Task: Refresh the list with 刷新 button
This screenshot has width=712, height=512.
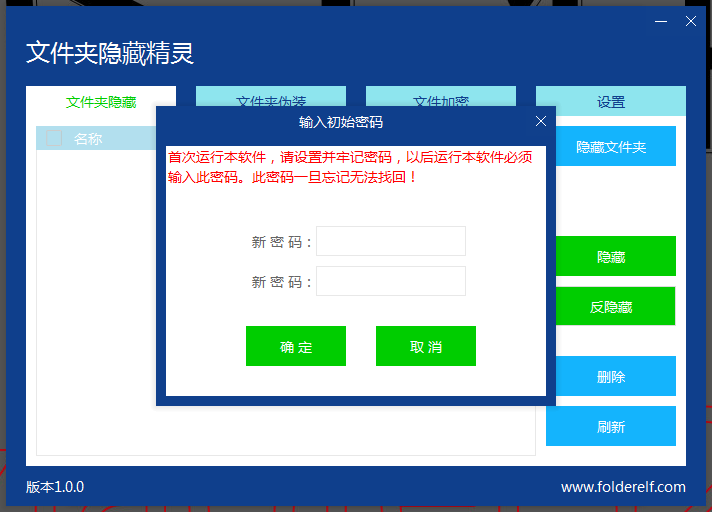Action: coord(611,426)
